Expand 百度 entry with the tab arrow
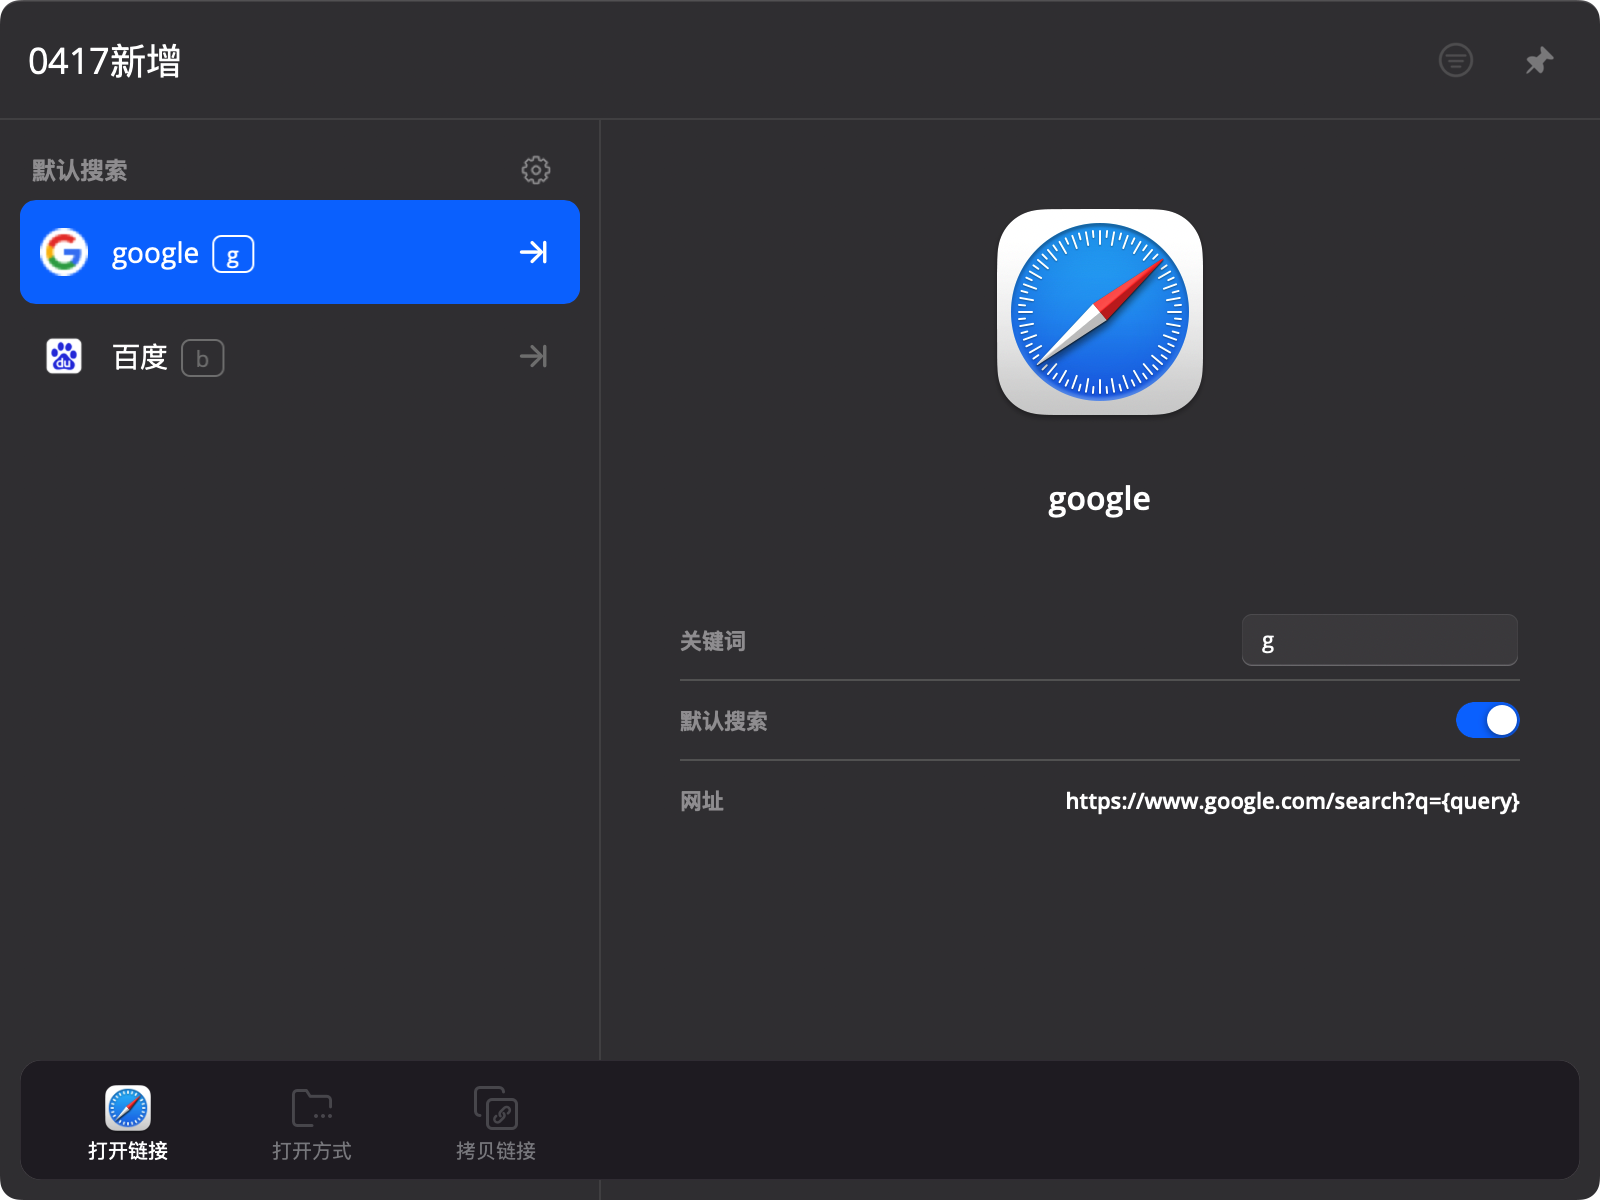The image size is (1600, 1200). (x=534, y=356)
